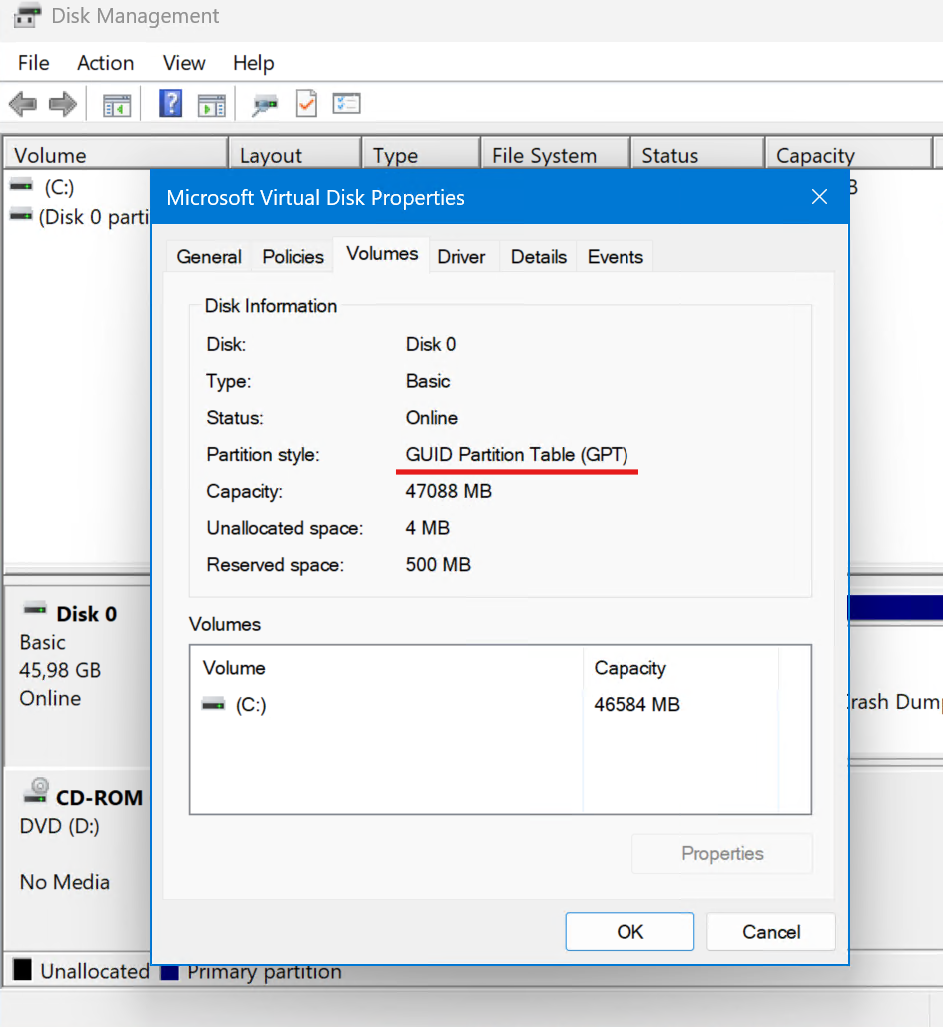Switch to the Policies tab
This screenshot has height=1027, width=943.
coord(293,257)
